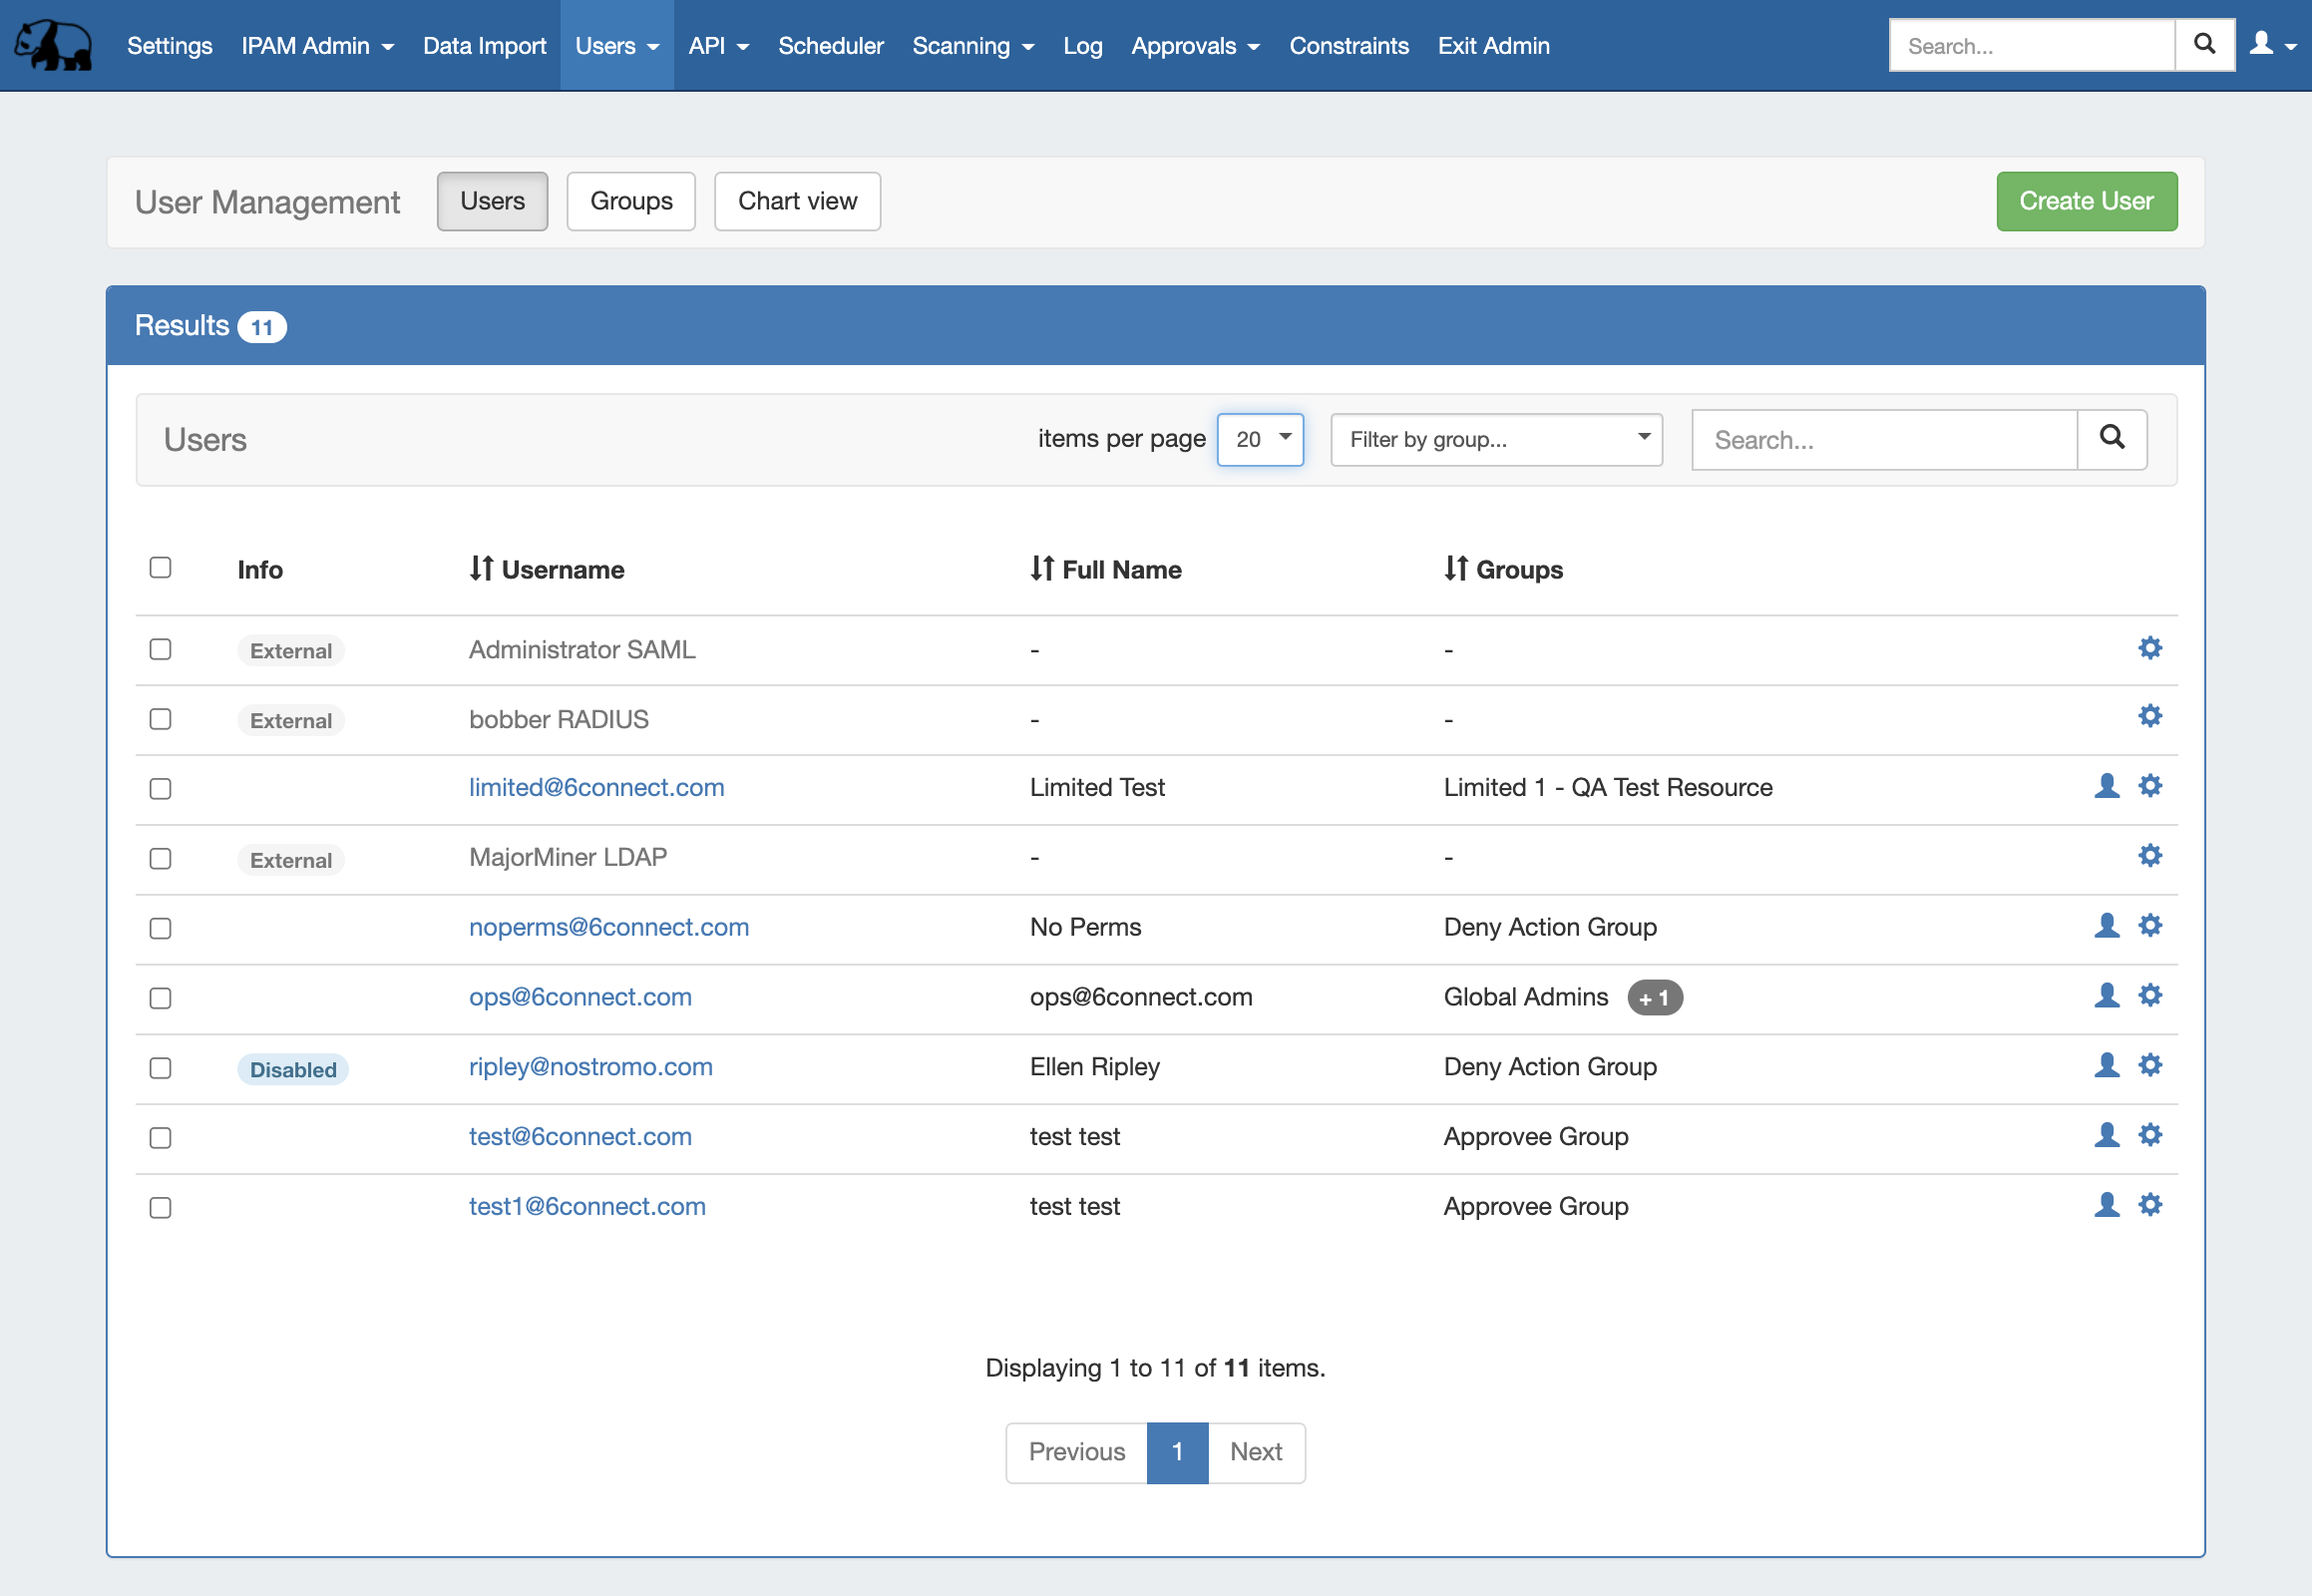
Task: Click the gear icon for Administrator SAML
Action: pos(2150,648)
